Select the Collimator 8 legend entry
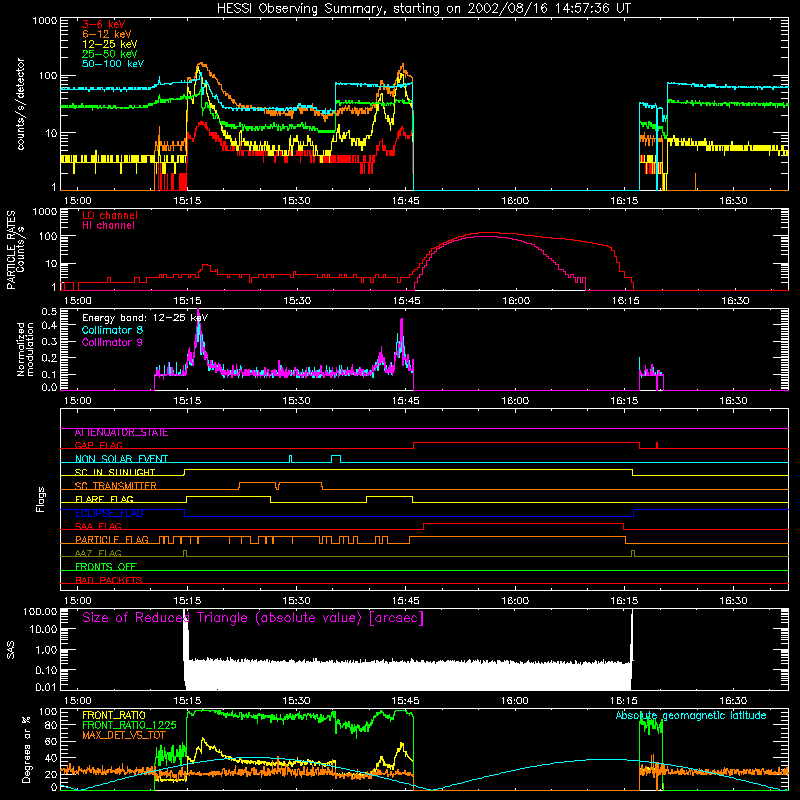 coord(112,330)
